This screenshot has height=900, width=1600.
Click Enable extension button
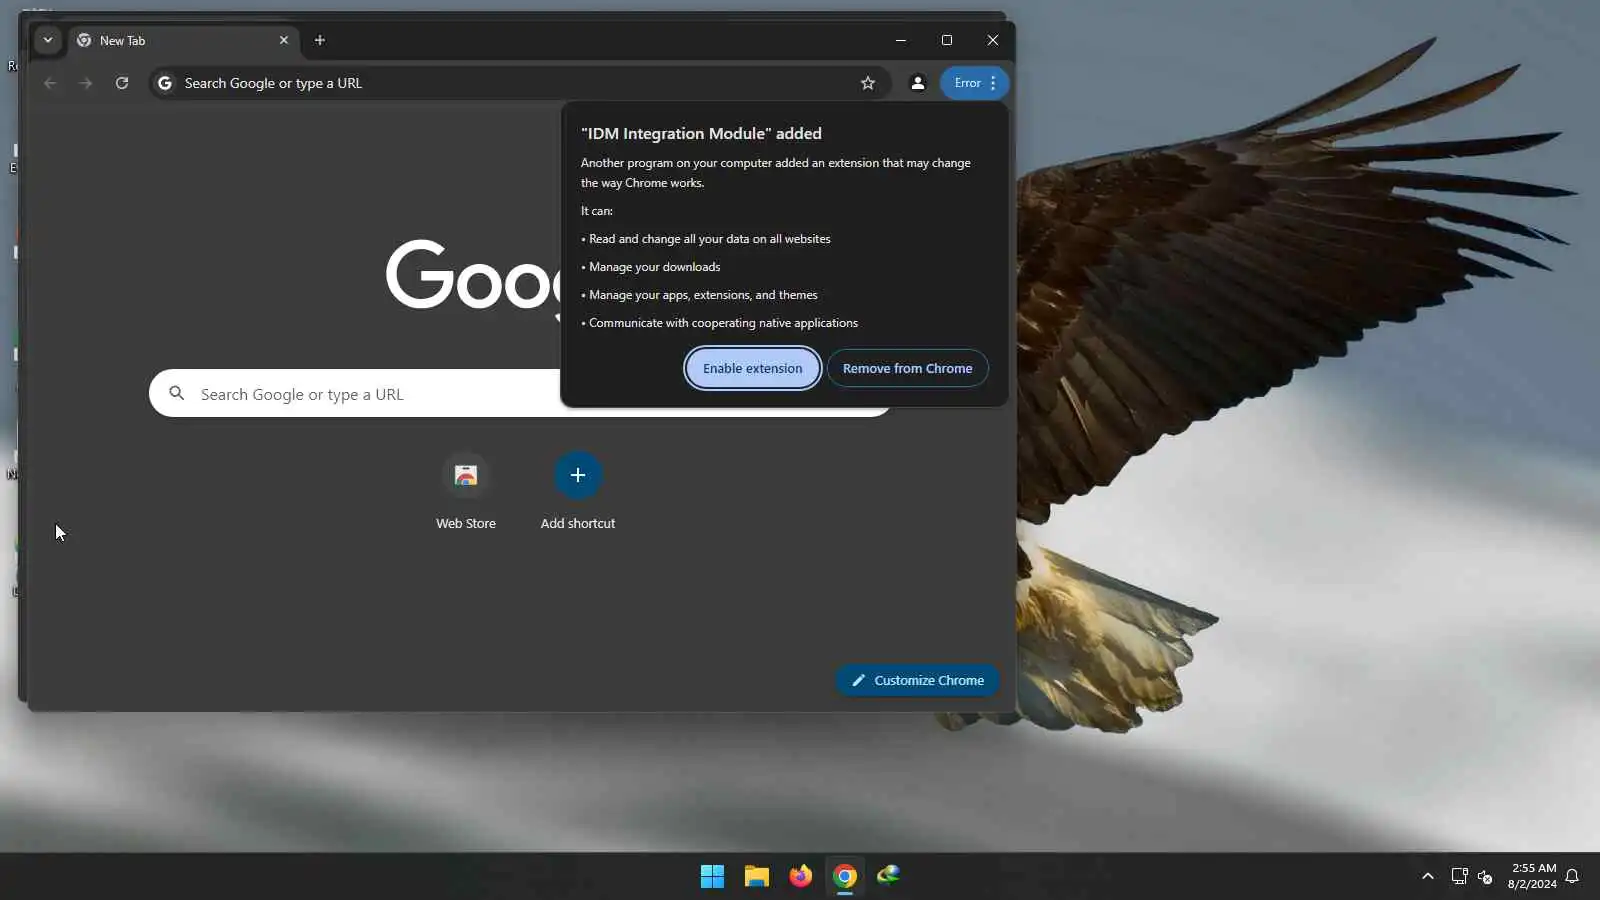(753, 368)
